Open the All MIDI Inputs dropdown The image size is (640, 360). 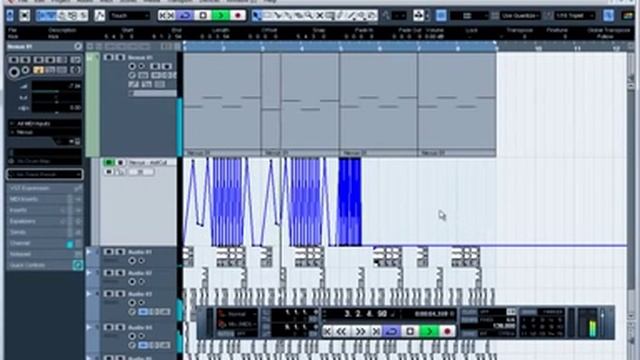pos(45,123)
